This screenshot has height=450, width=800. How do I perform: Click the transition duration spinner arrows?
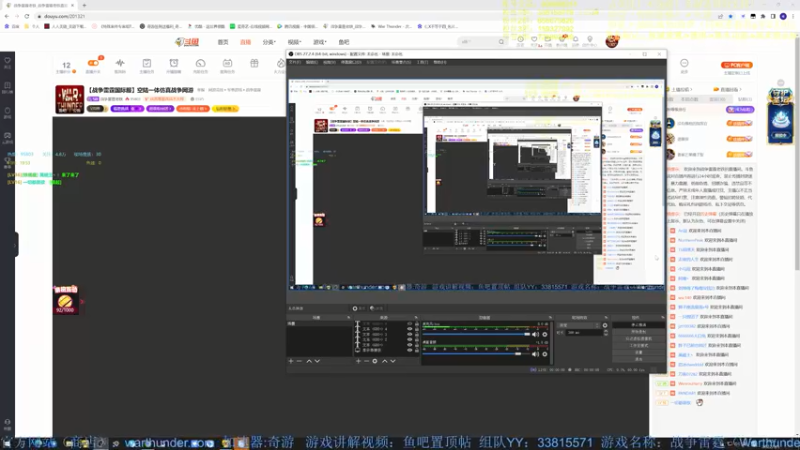tap(606, 333)
